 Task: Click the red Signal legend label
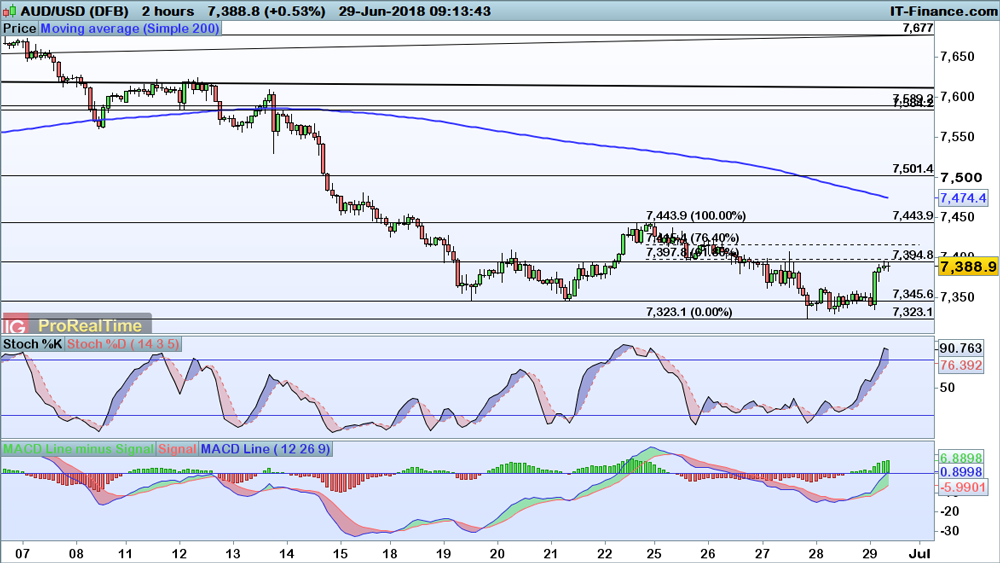(x=177, y=449)
